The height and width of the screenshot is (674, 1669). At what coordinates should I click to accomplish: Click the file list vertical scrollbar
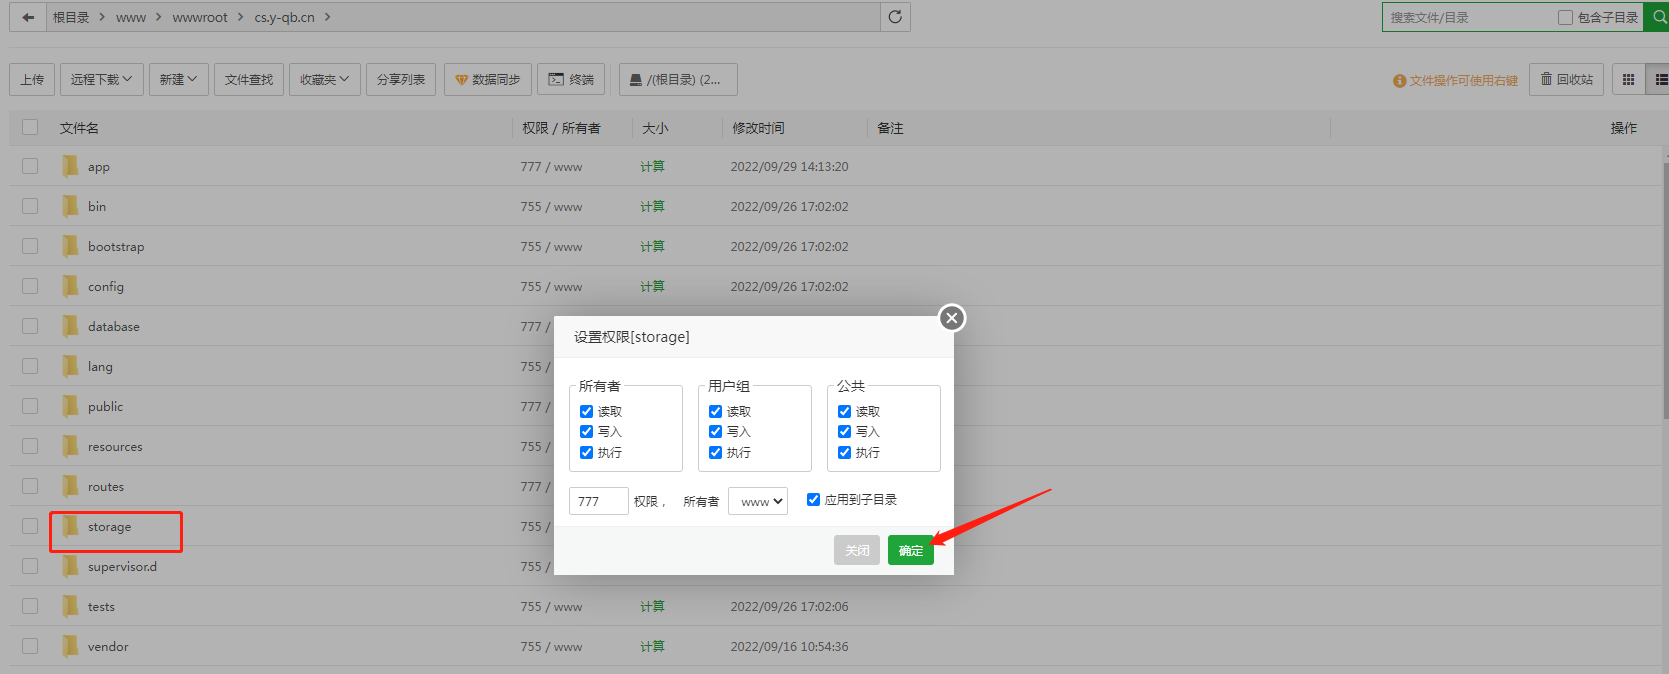click(1665, 290)
